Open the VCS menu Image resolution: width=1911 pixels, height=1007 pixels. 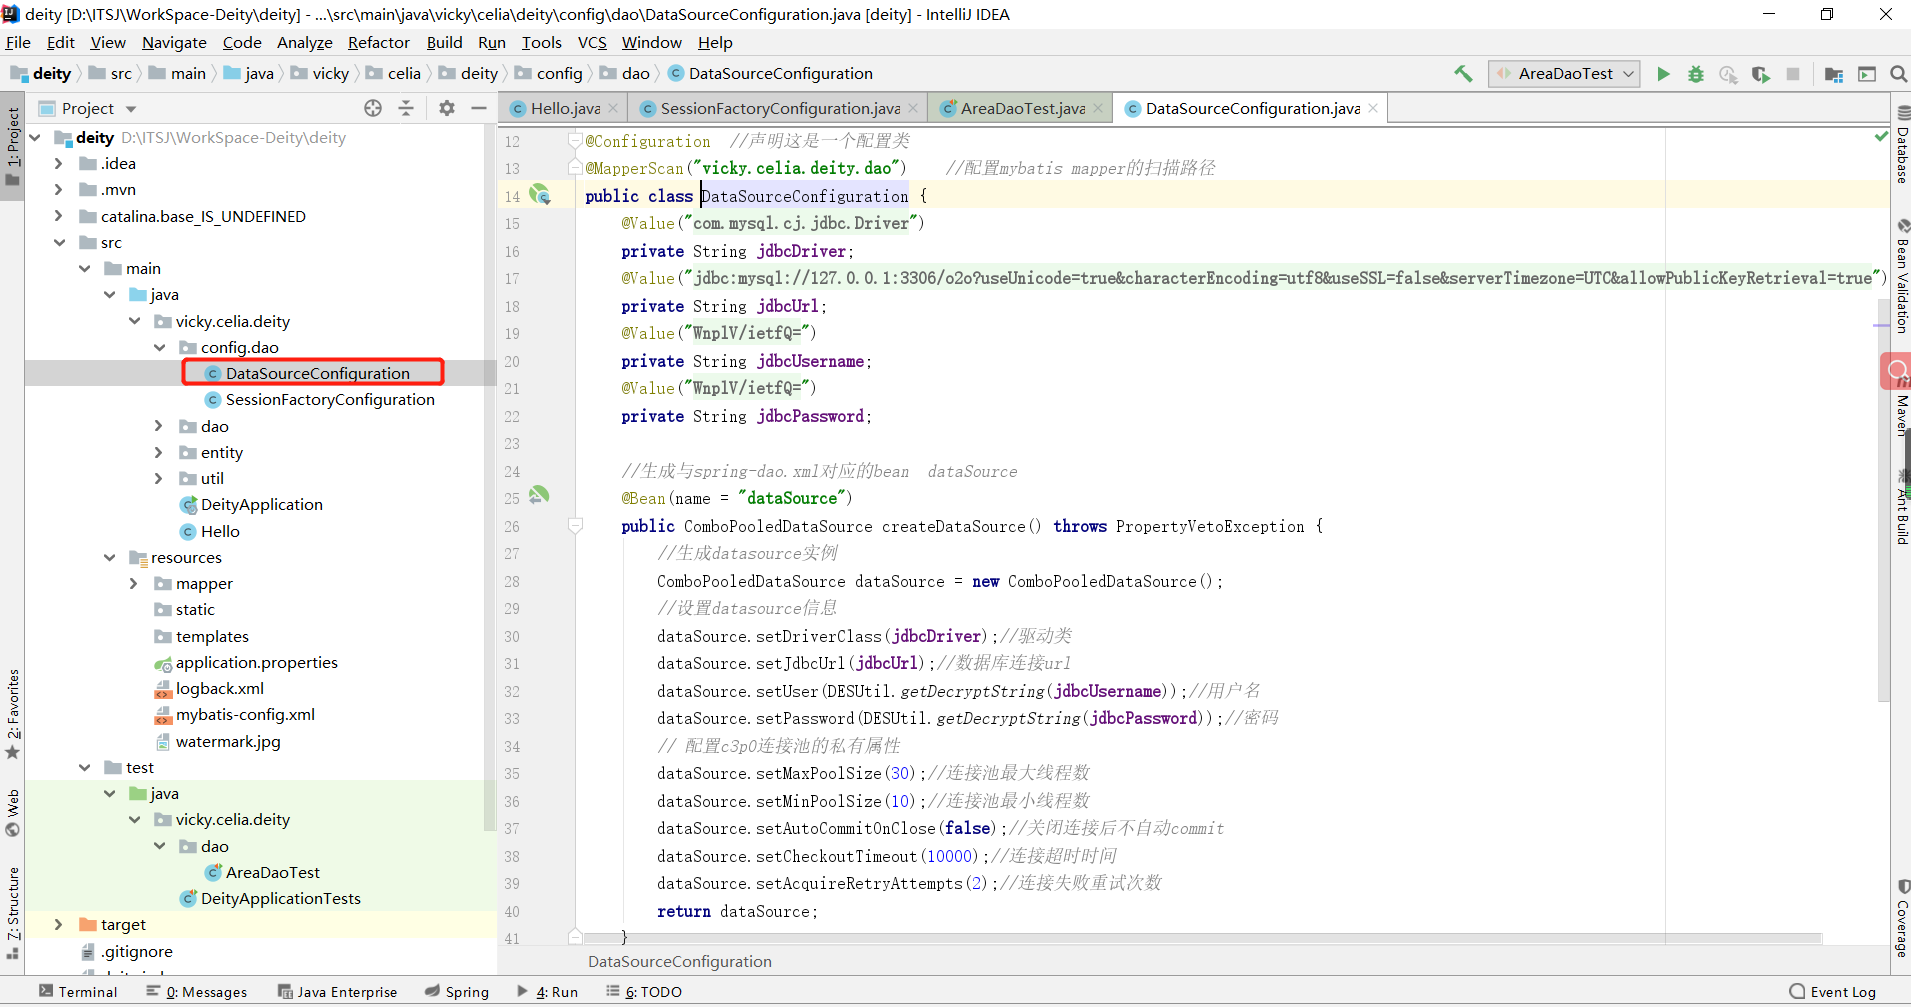click(592, 42)
